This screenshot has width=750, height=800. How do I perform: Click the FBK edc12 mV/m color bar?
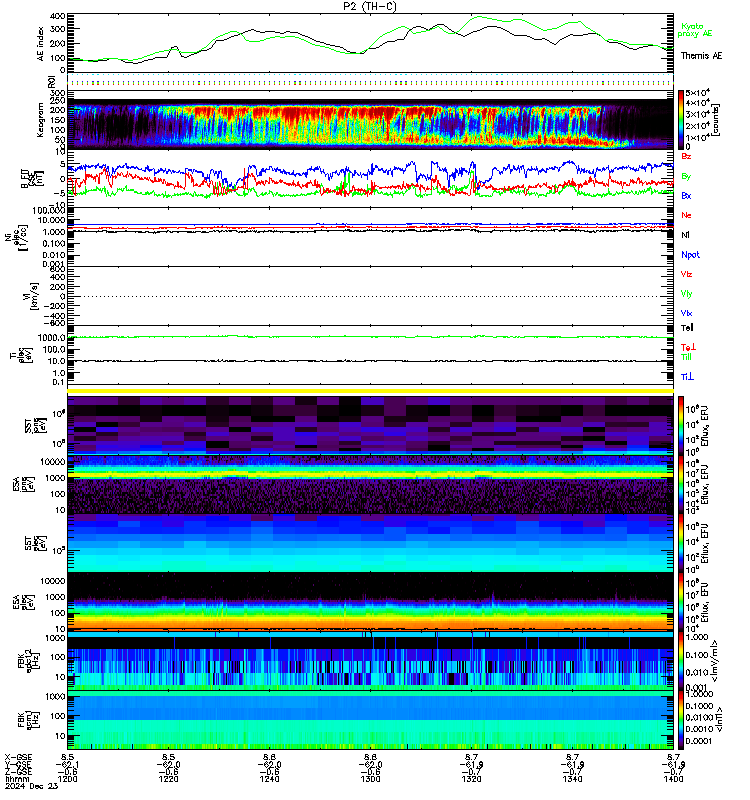point(681,661)
